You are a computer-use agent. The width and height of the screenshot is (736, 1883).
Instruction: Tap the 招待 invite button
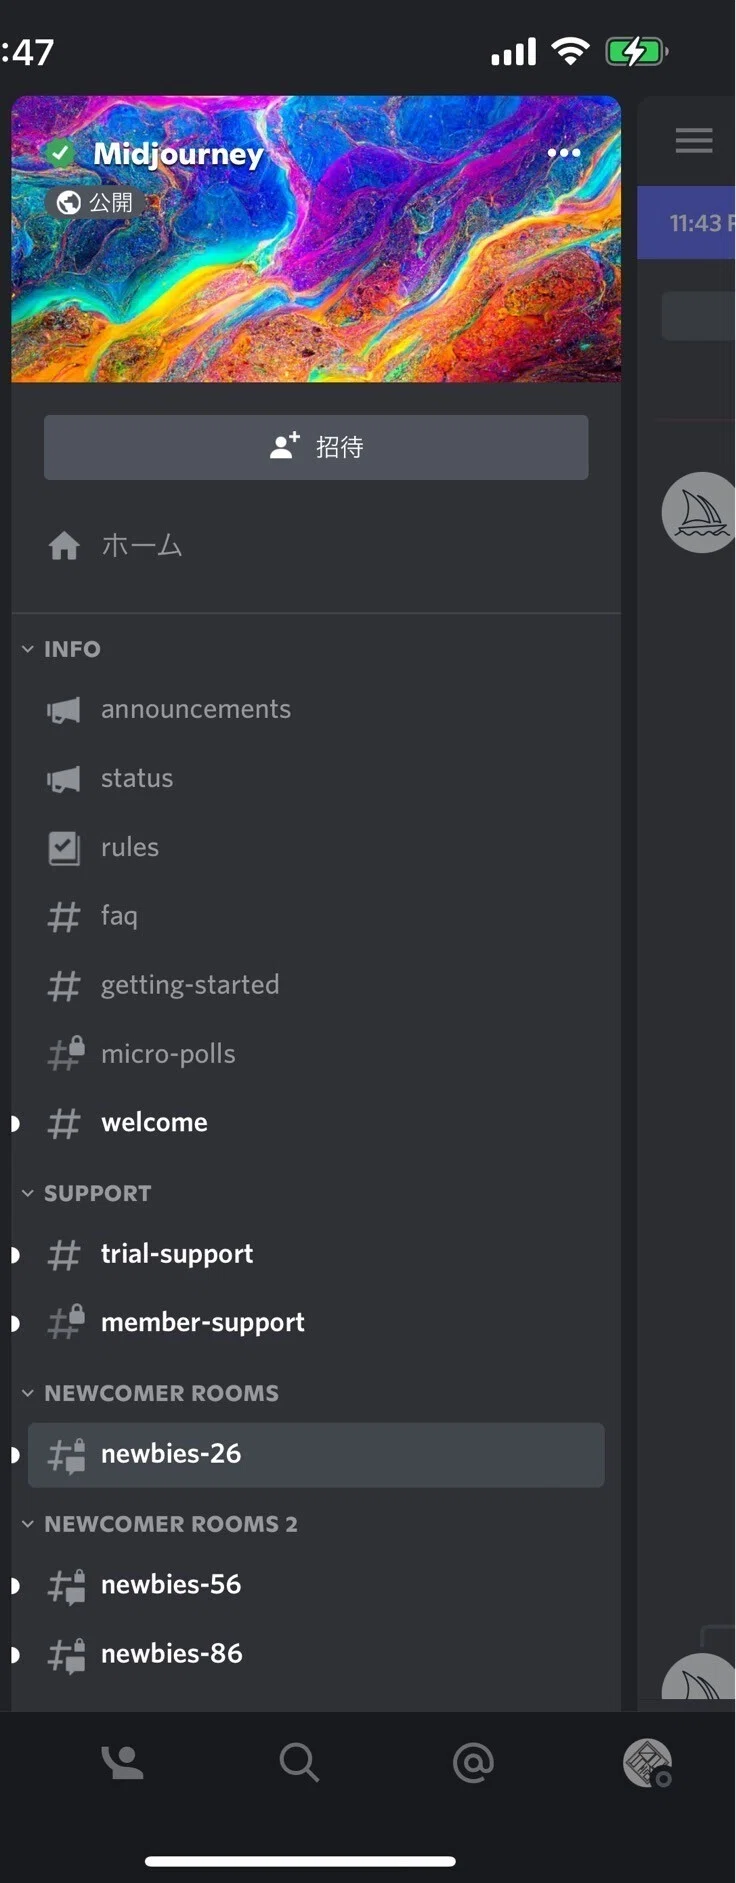(316, 447)
